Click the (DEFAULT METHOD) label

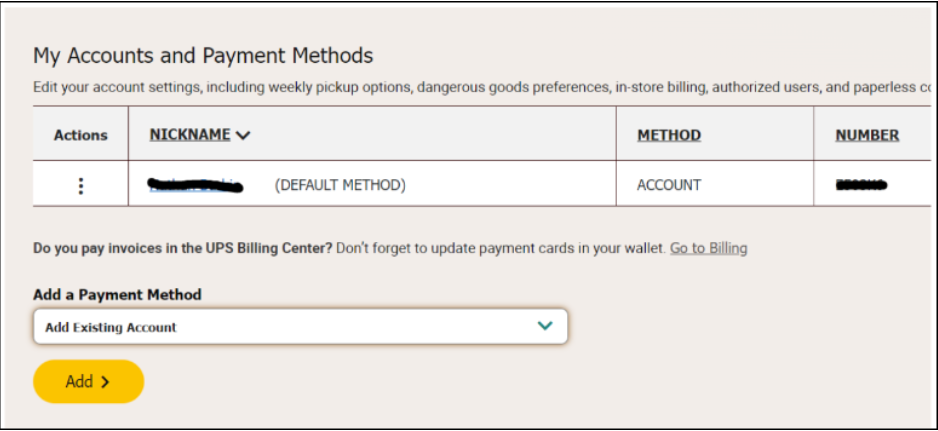(x=340, y=185)
